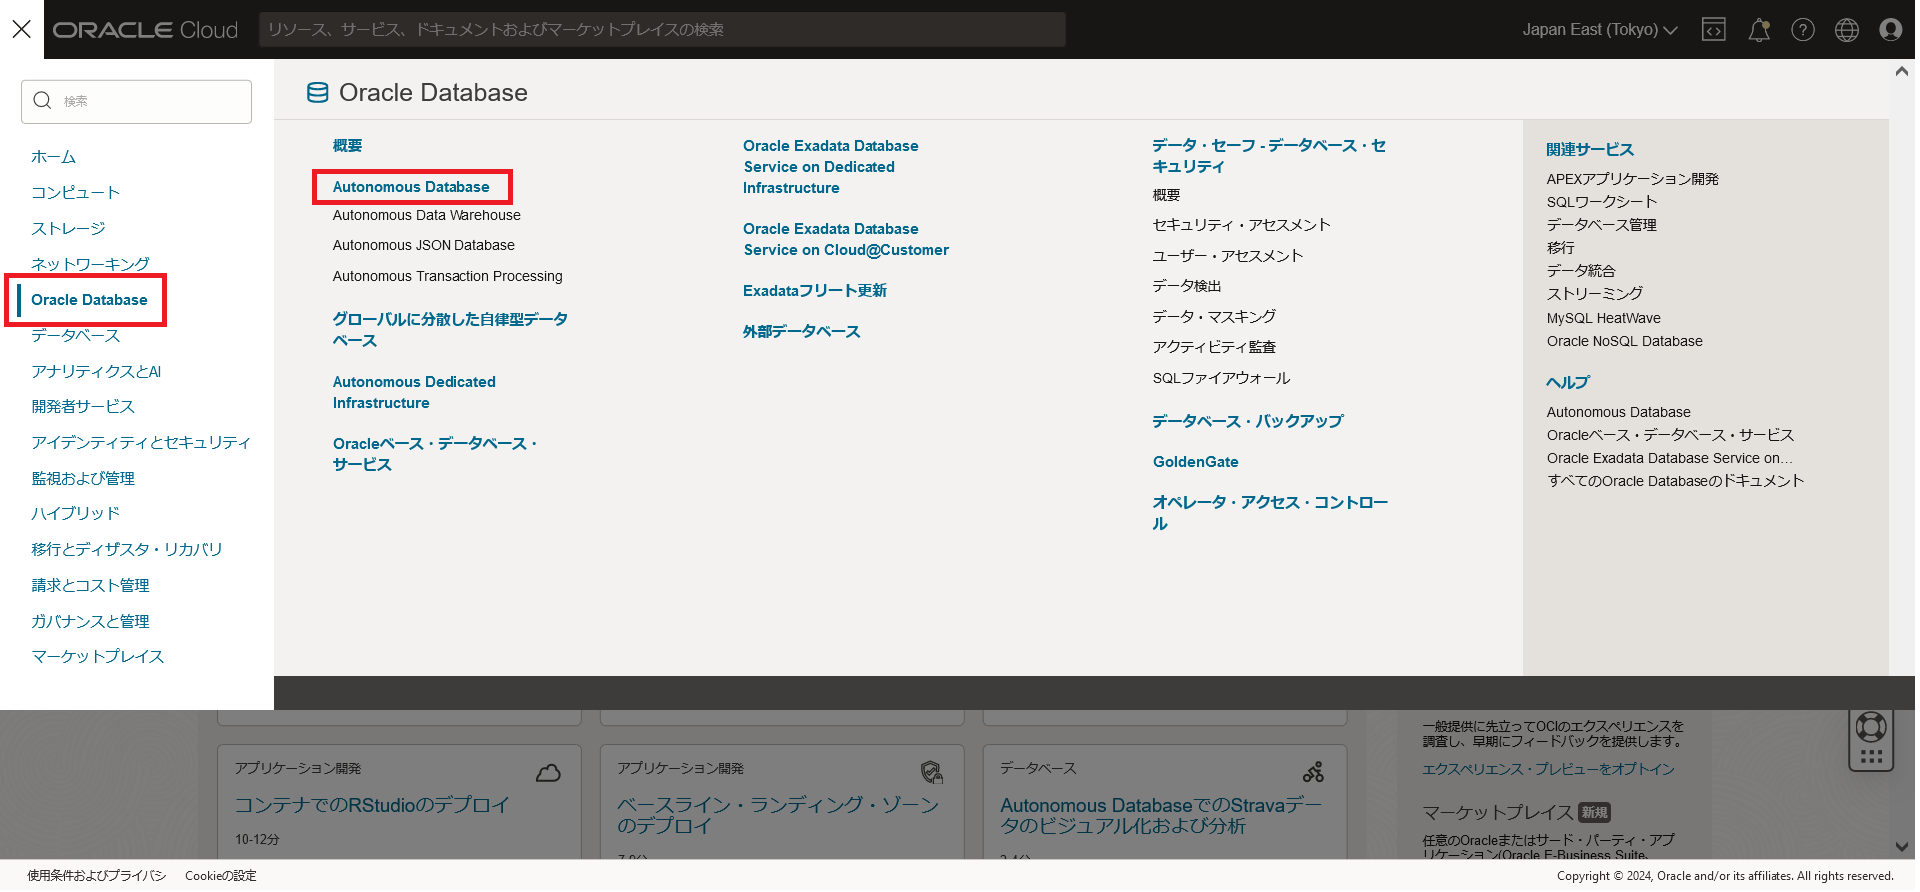Focus the top resource search bar
1920x892 pixels.
pyautogui.click(x=662, y=30)
